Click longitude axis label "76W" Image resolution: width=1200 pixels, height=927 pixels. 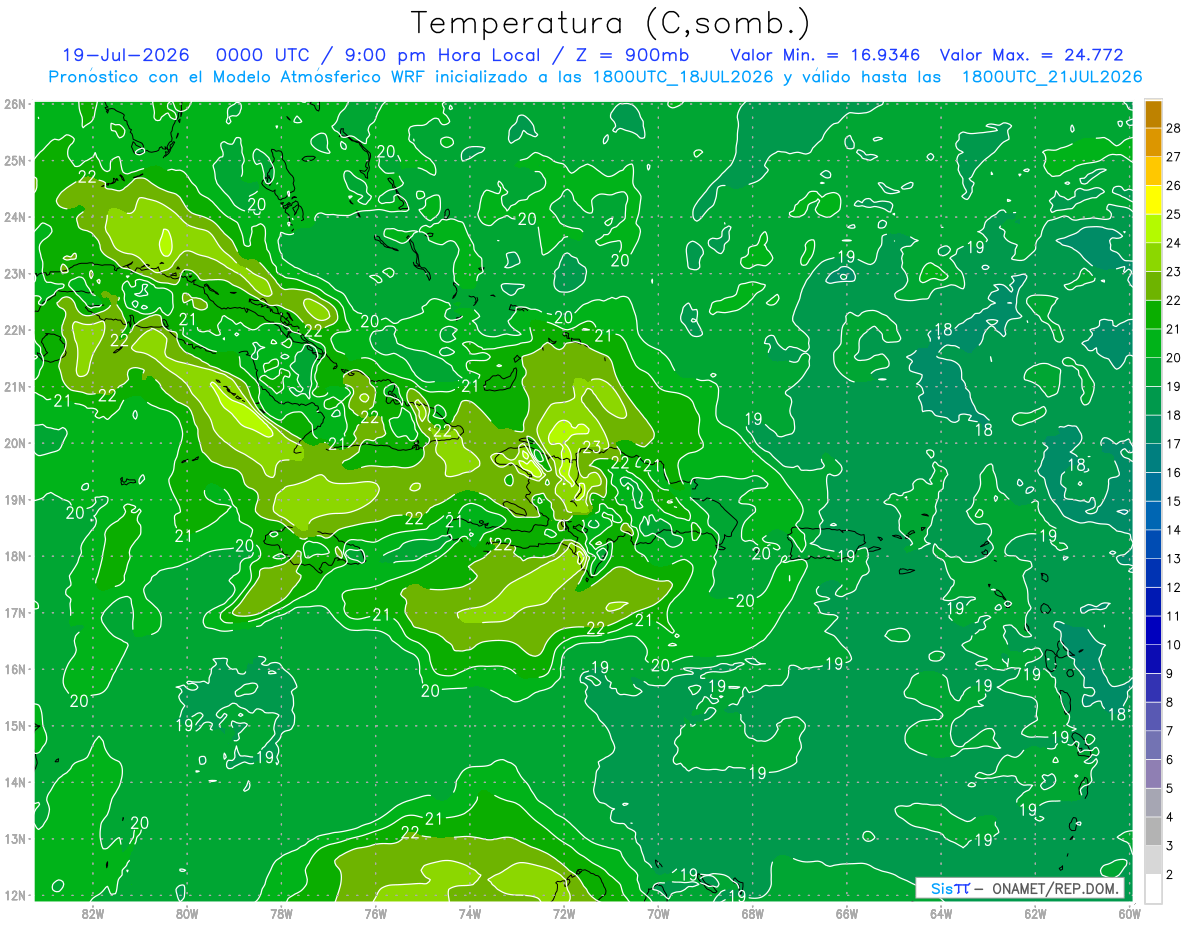(x=375, y=913)
